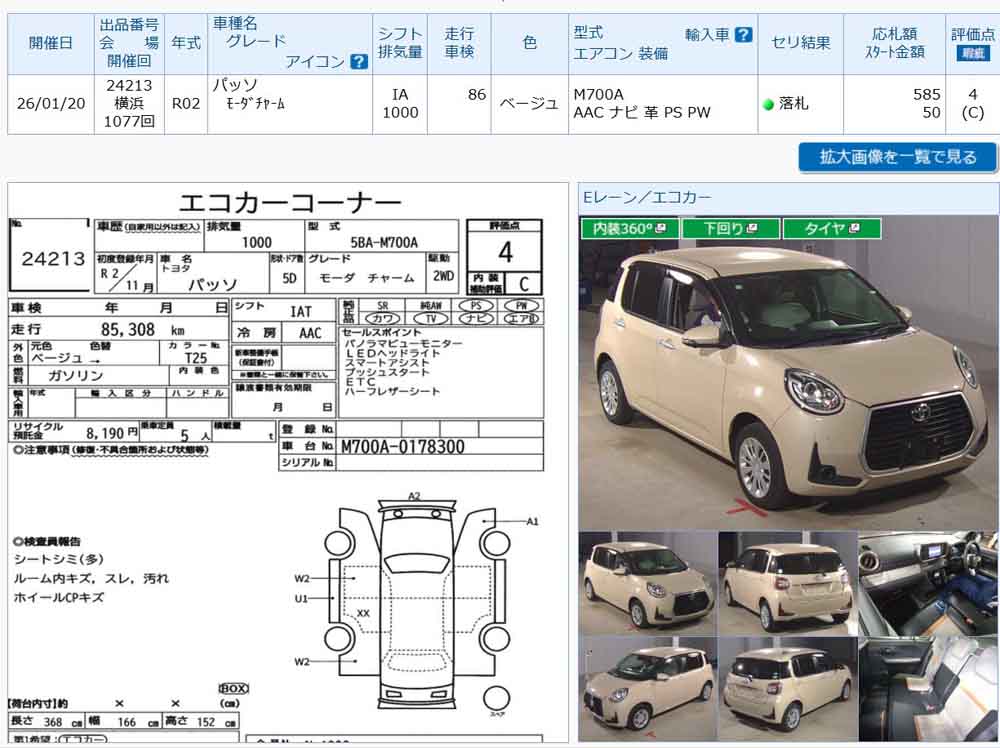Click the 評価点 score 4 box on the sheet
Viewport: 1000px width, 748px height.
click(x=505, y=251)
